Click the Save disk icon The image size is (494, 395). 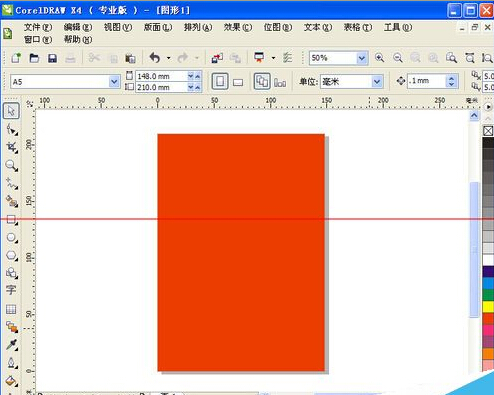(x=52, y=58)
